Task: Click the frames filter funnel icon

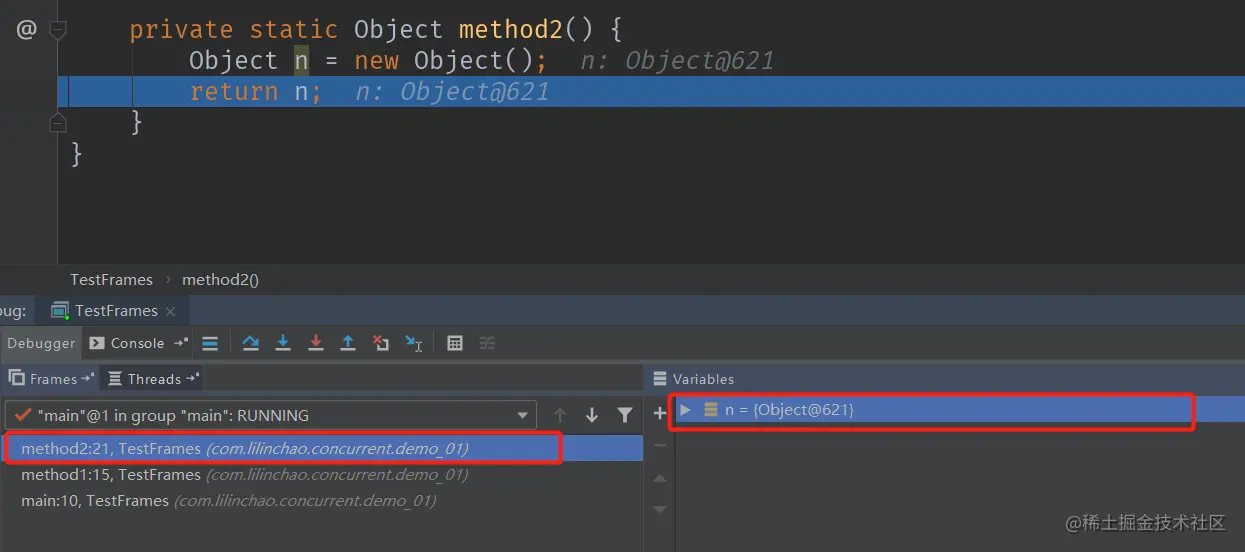Action: [625, 415]
